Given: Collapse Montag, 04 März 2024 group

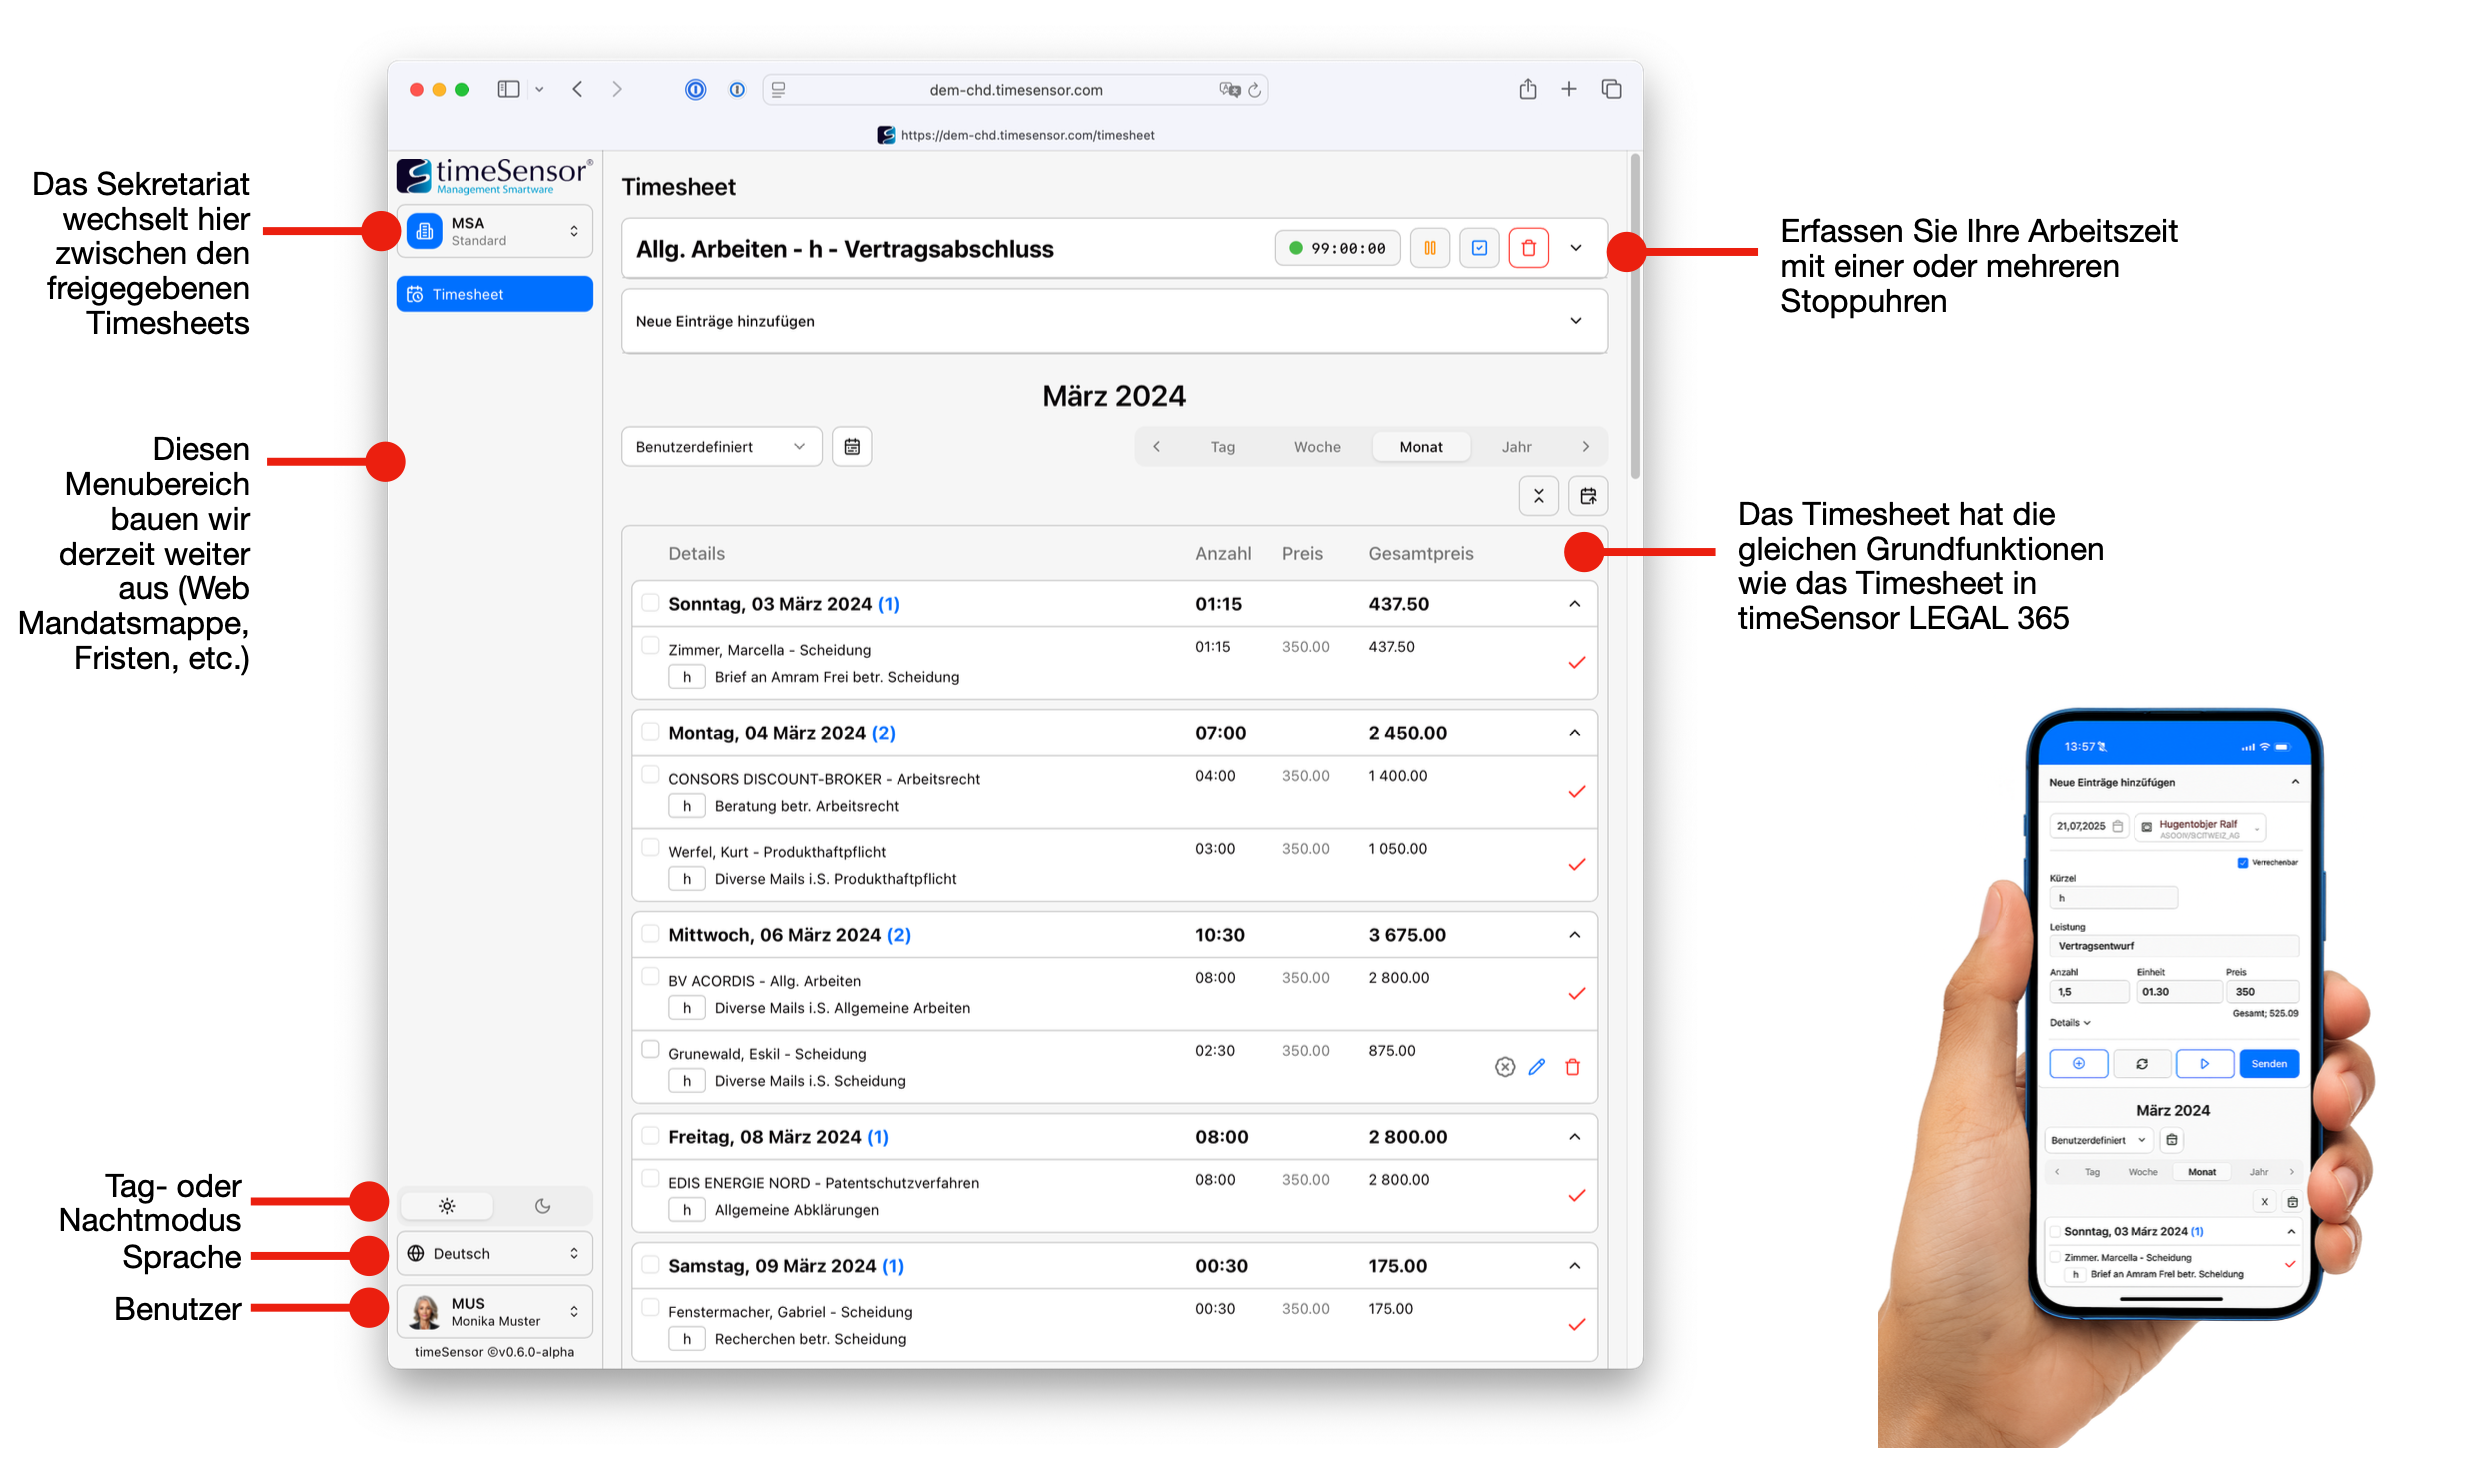Looking at the screenshot, I should (x=1575, y=733).
